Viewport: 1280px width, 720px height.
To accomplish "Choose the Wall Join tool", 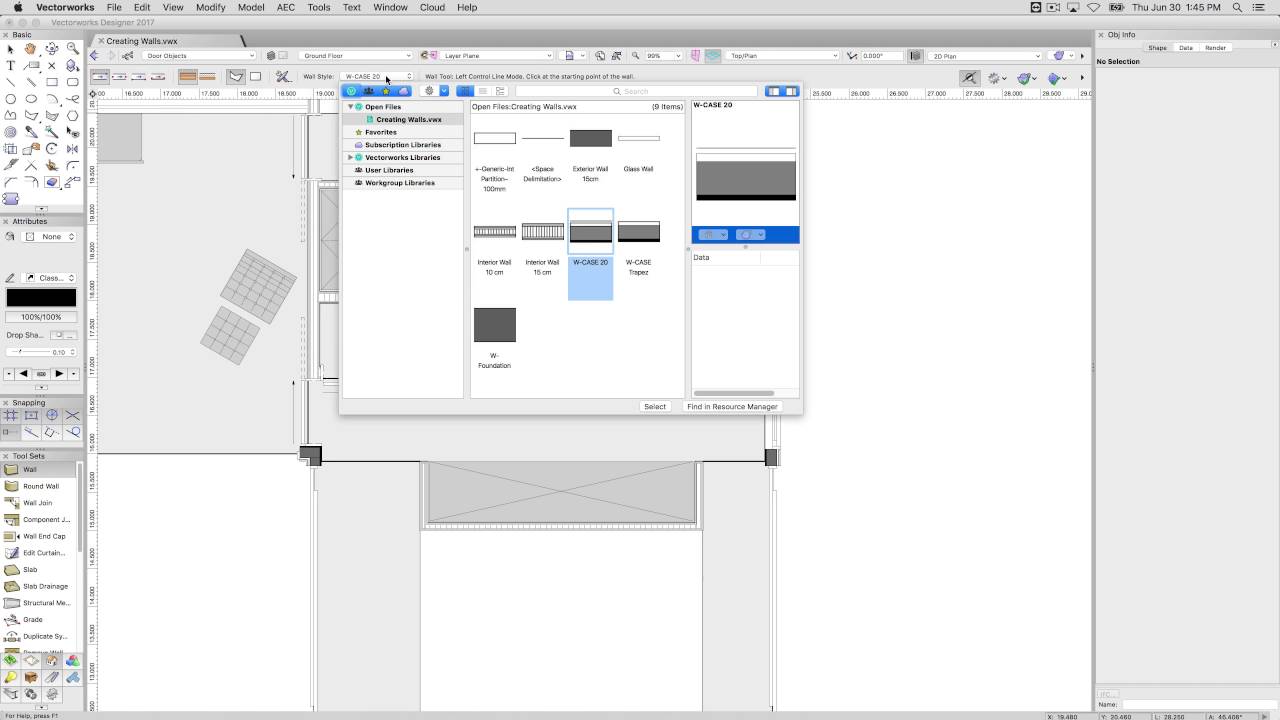I will pos(40,503).
